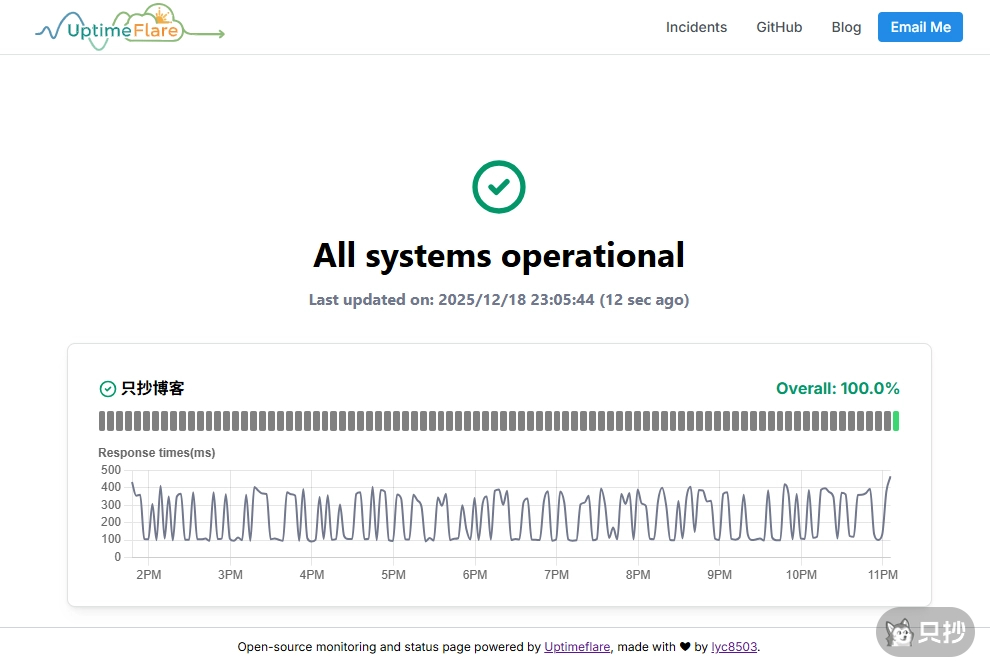Click the 只抄 watermark badge icon
Viewport: 990px width, 672px height.
(925, 632)
